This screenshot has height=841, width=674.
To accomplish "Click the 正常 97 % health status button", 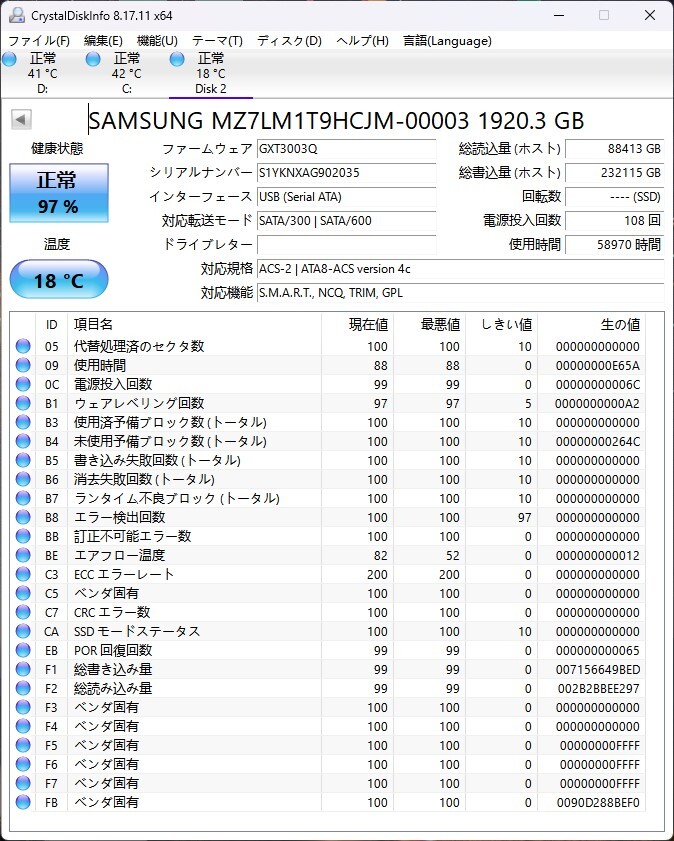I will 59,193.
